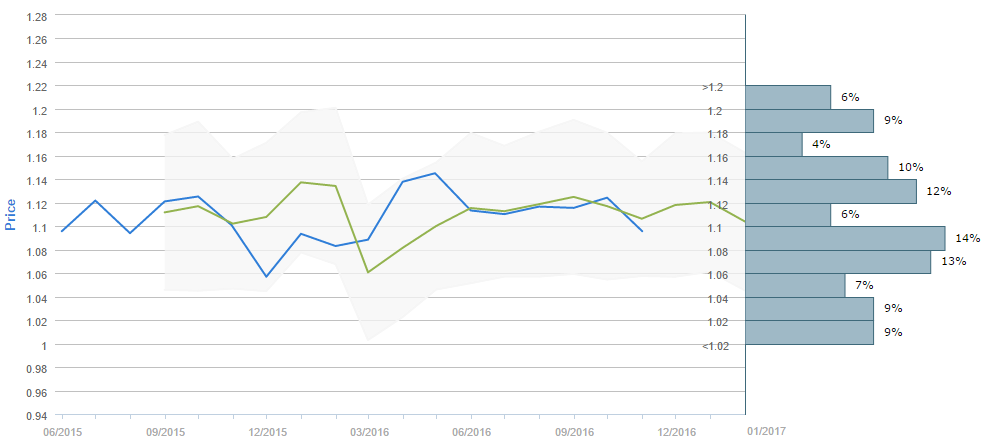Select the 01/2017 axis label
Image resolution: width=985 pixels, height=443 pixels.
click(766, 430)
